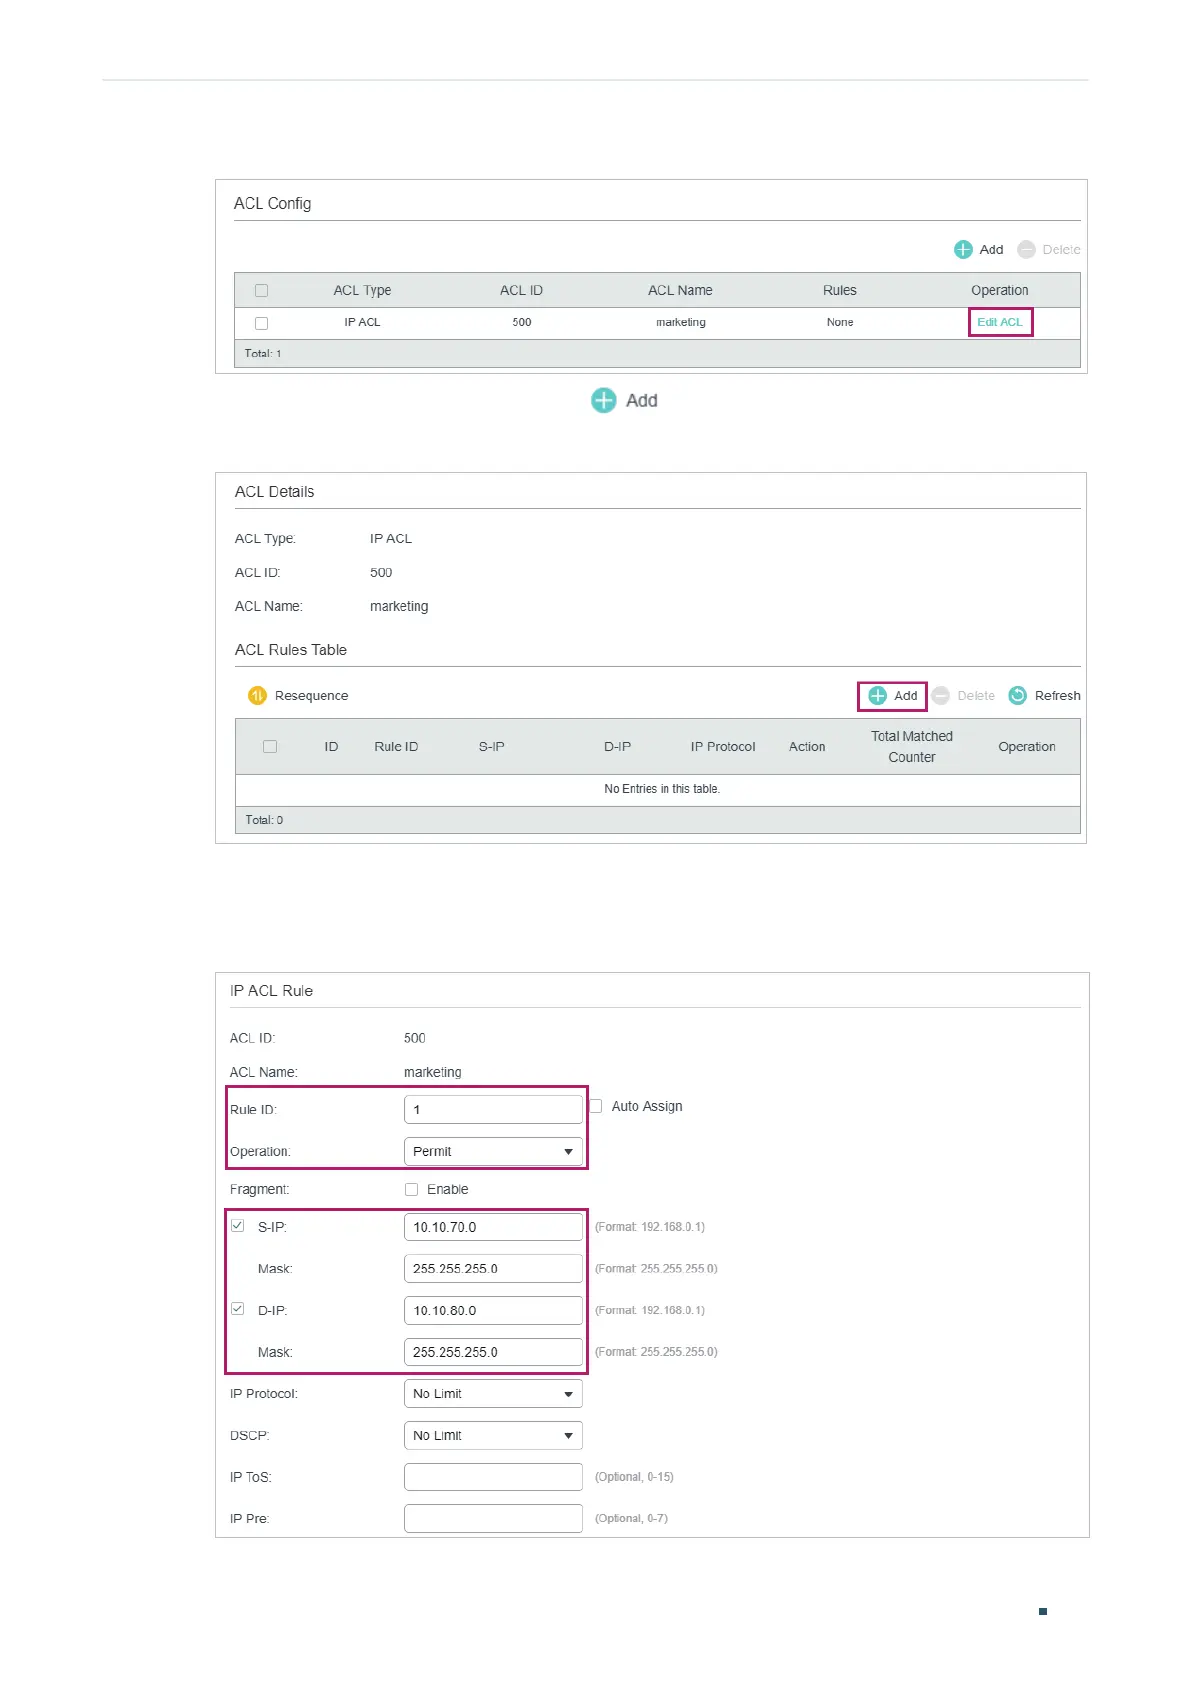Viewport: 1191px width, 1684px height.
Task: Click the IP ToS input field
Action: 493,1477
